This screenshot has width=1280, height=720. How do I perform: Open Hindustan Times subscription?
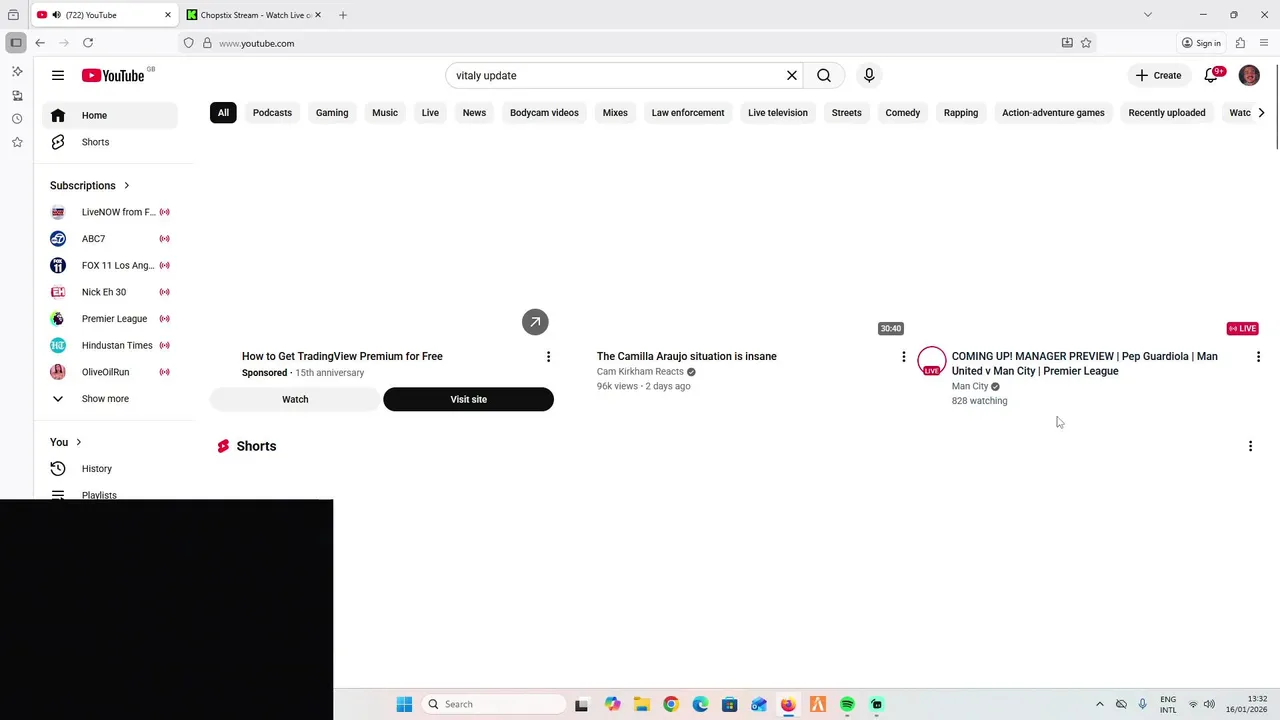point(110,345)
